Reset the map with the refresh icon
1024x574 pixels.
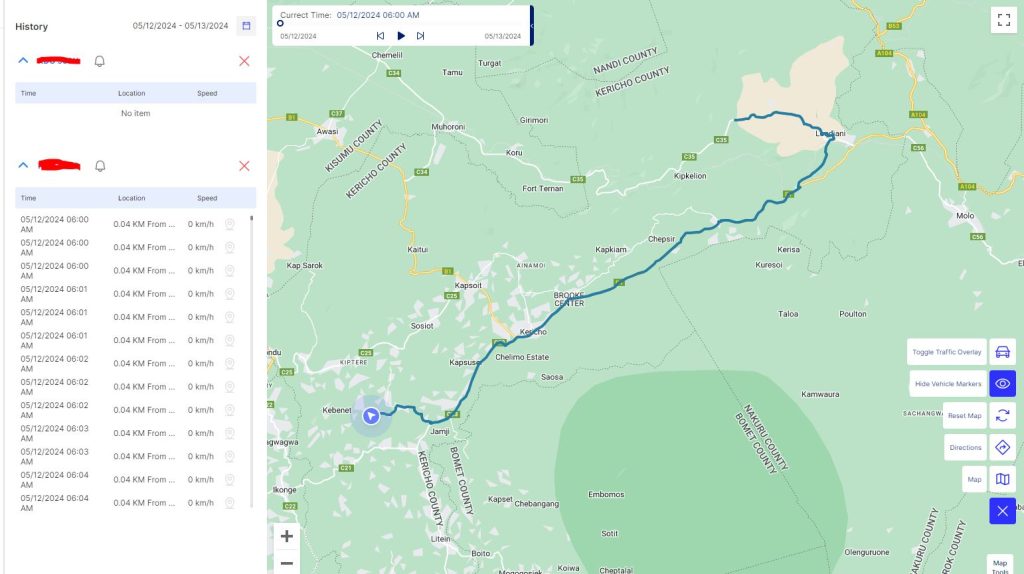point(1002,415)
